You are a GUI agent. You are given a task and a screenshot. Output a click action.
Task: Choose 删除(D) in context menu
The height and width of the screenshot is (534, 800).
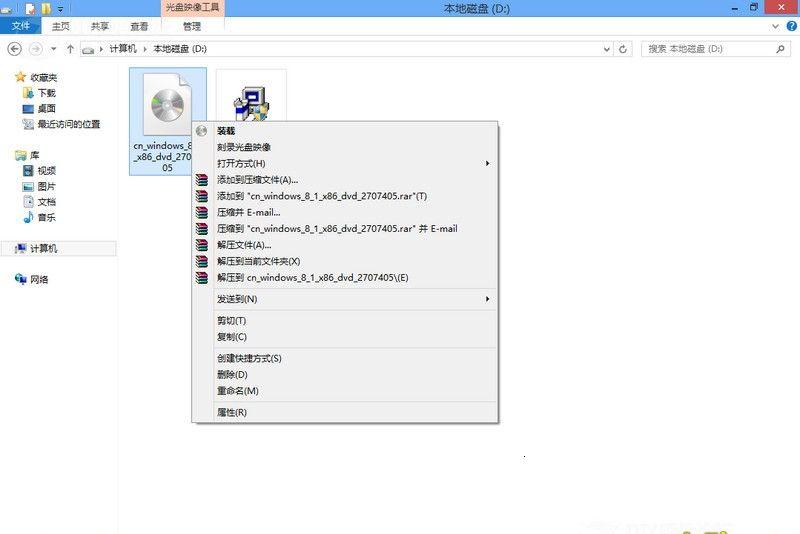232,375
